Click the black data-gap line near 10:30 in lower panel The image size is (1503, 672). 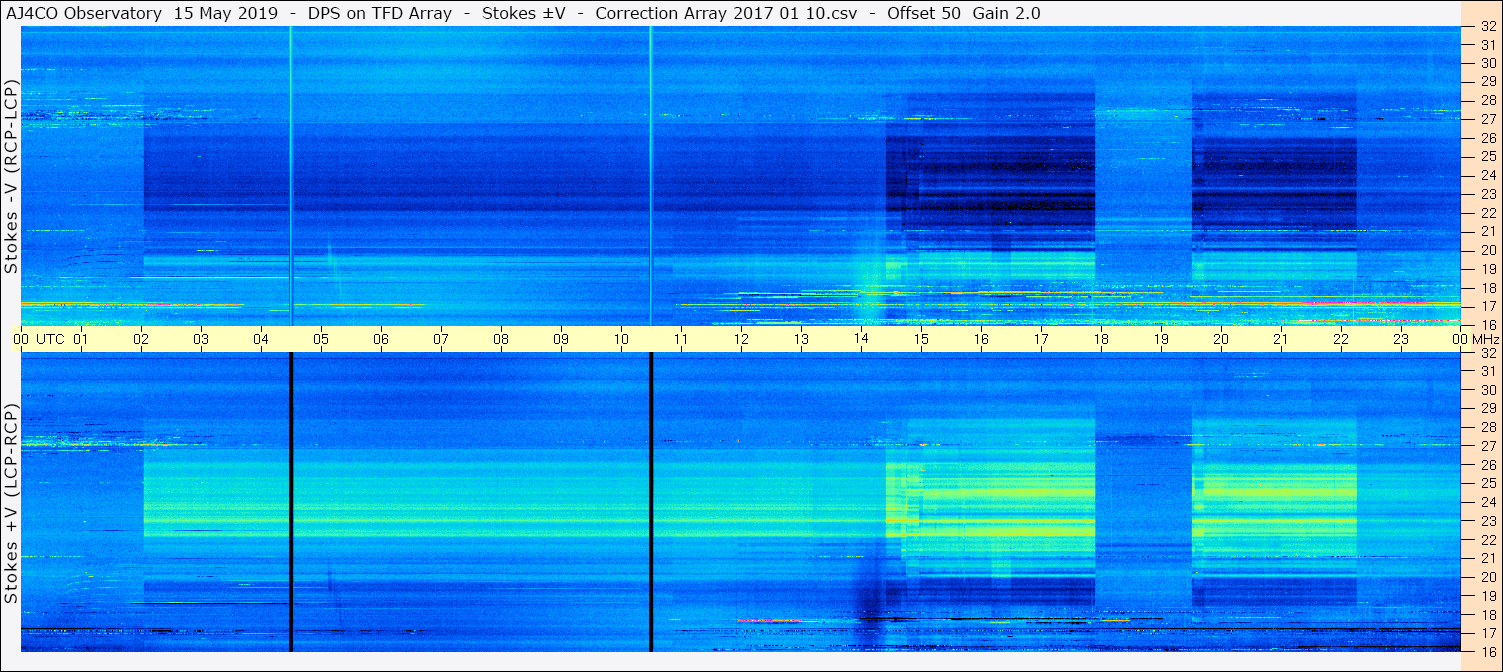(651, 502)
